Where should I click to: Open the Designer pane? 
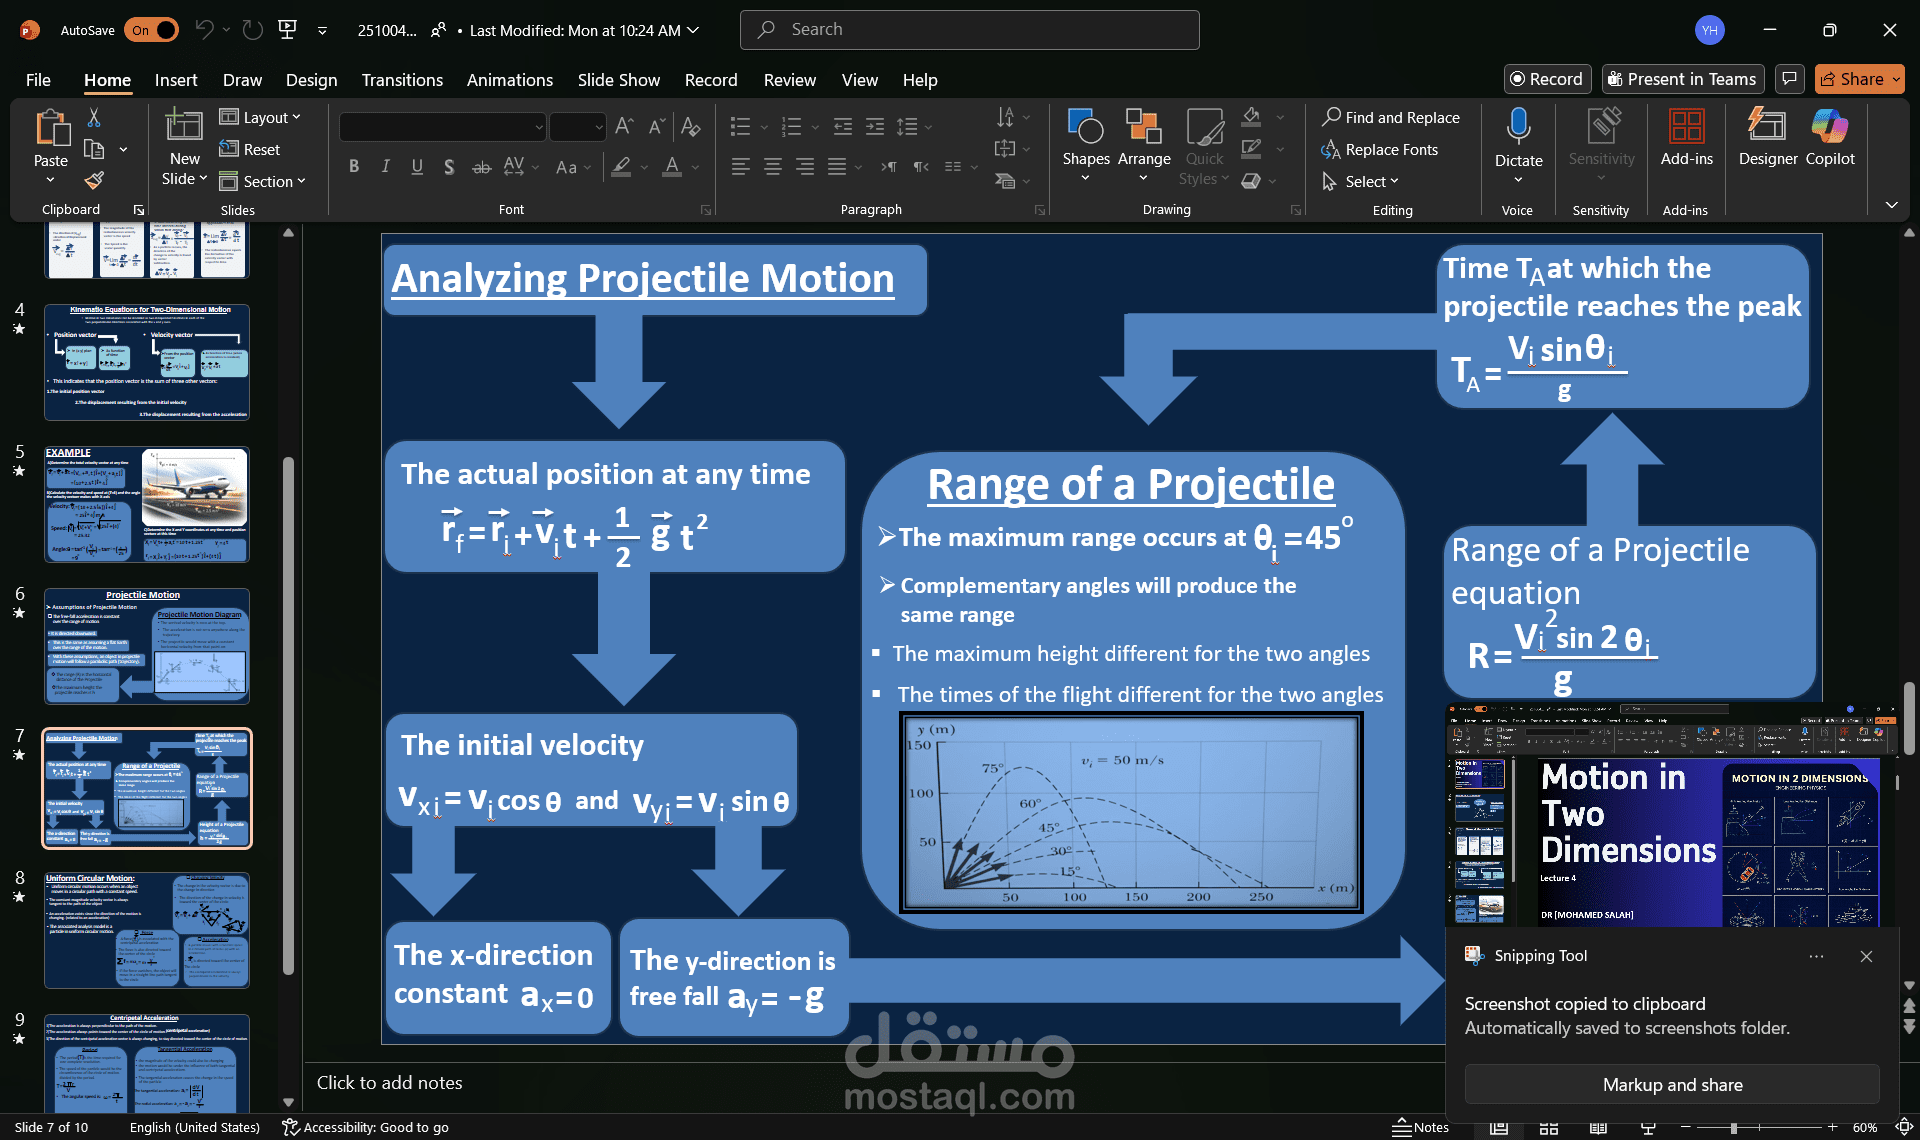pyautogui.click(x=1767, y=137)
